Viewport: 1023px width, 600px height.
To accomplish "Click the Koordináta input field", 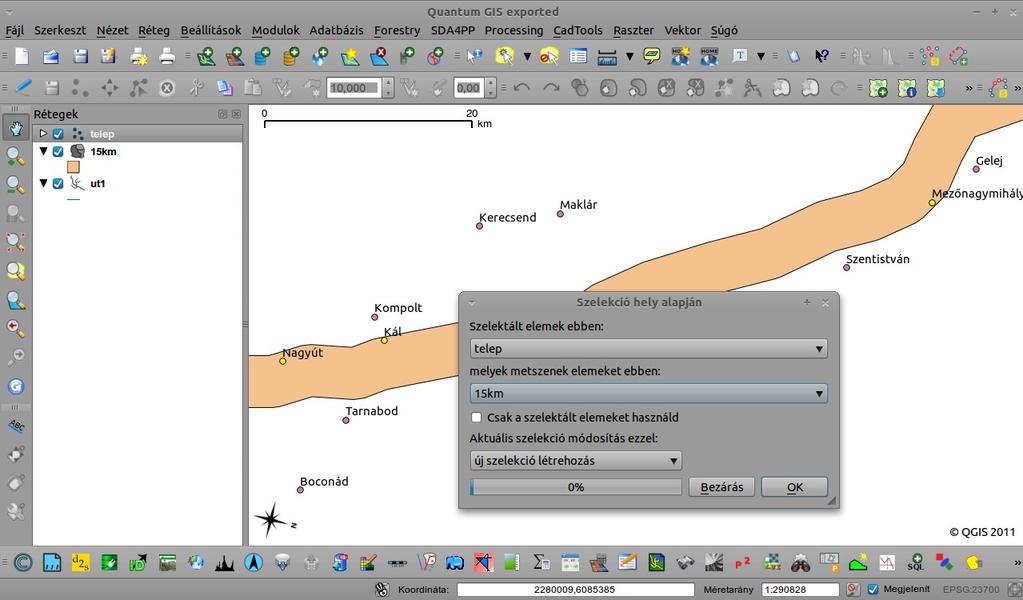I will [x=575, y=590].
